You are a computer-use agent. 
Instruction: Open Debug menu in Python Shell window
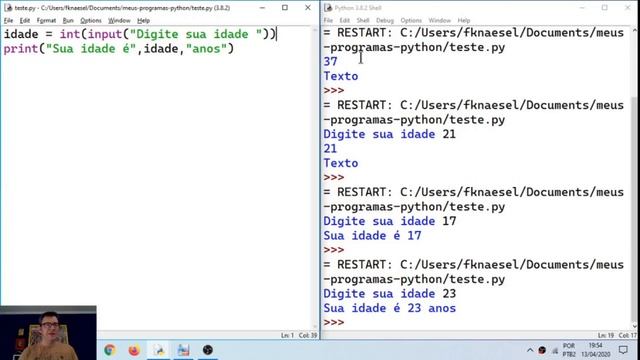pos(385,20)
